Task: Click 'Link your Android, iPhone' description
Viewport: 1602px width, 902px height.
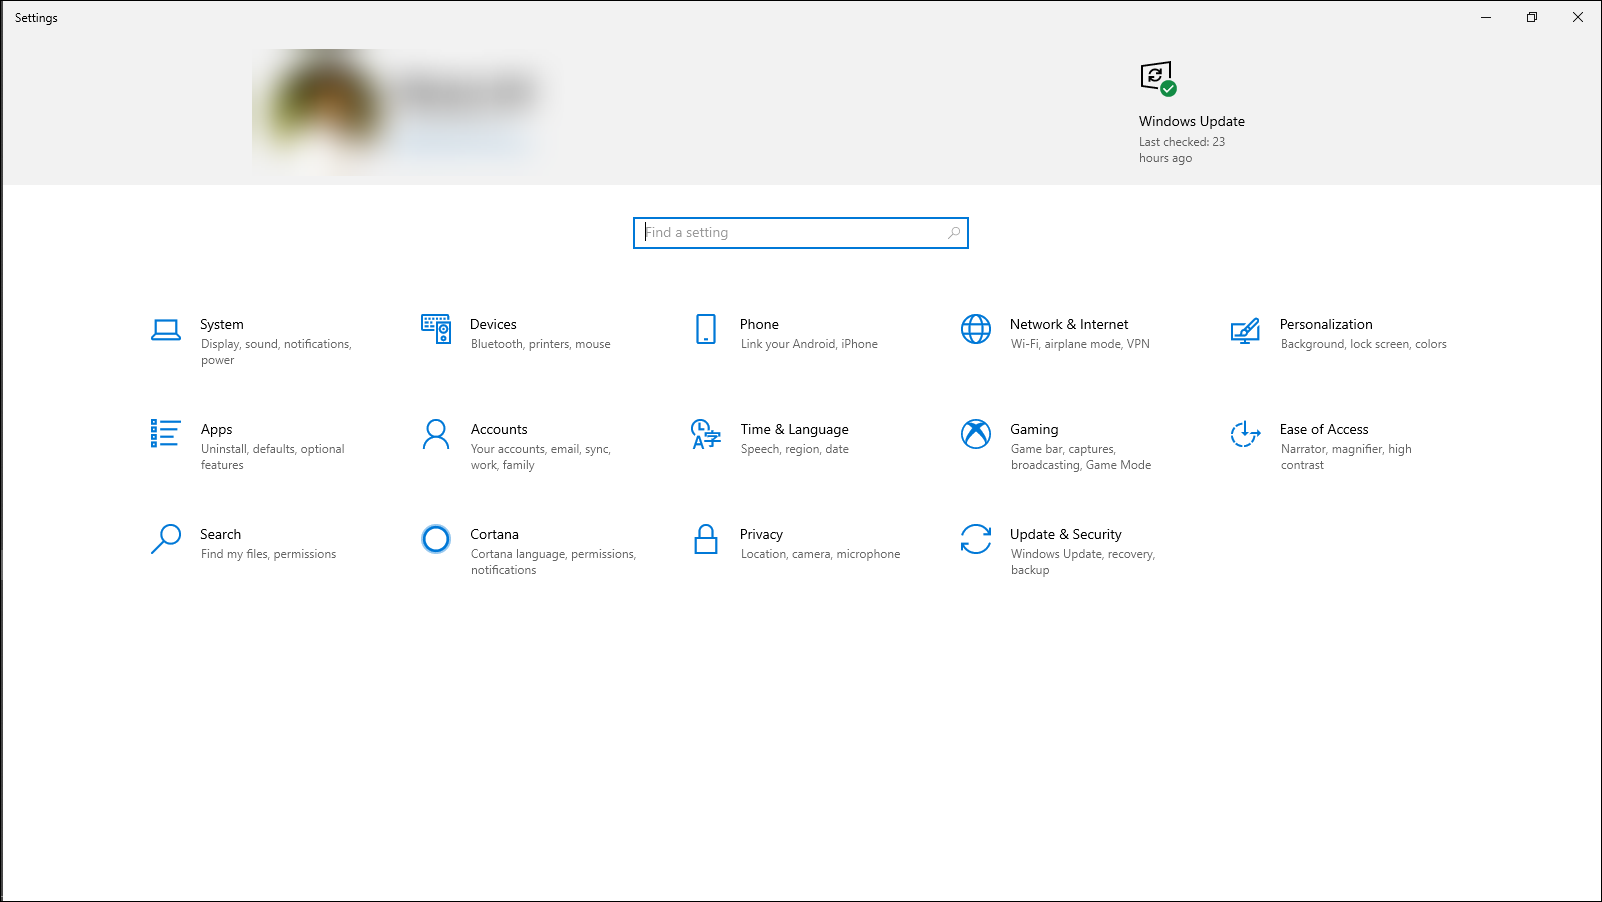Action: (809, 344)
